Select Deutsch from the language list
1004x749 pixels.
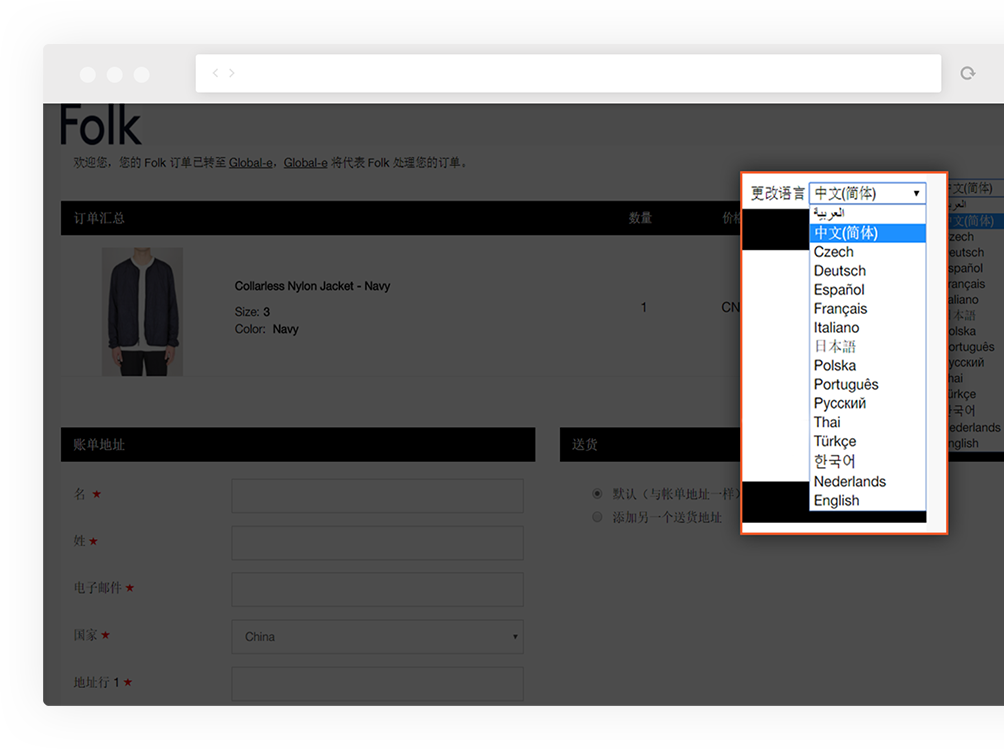[840, 271]
